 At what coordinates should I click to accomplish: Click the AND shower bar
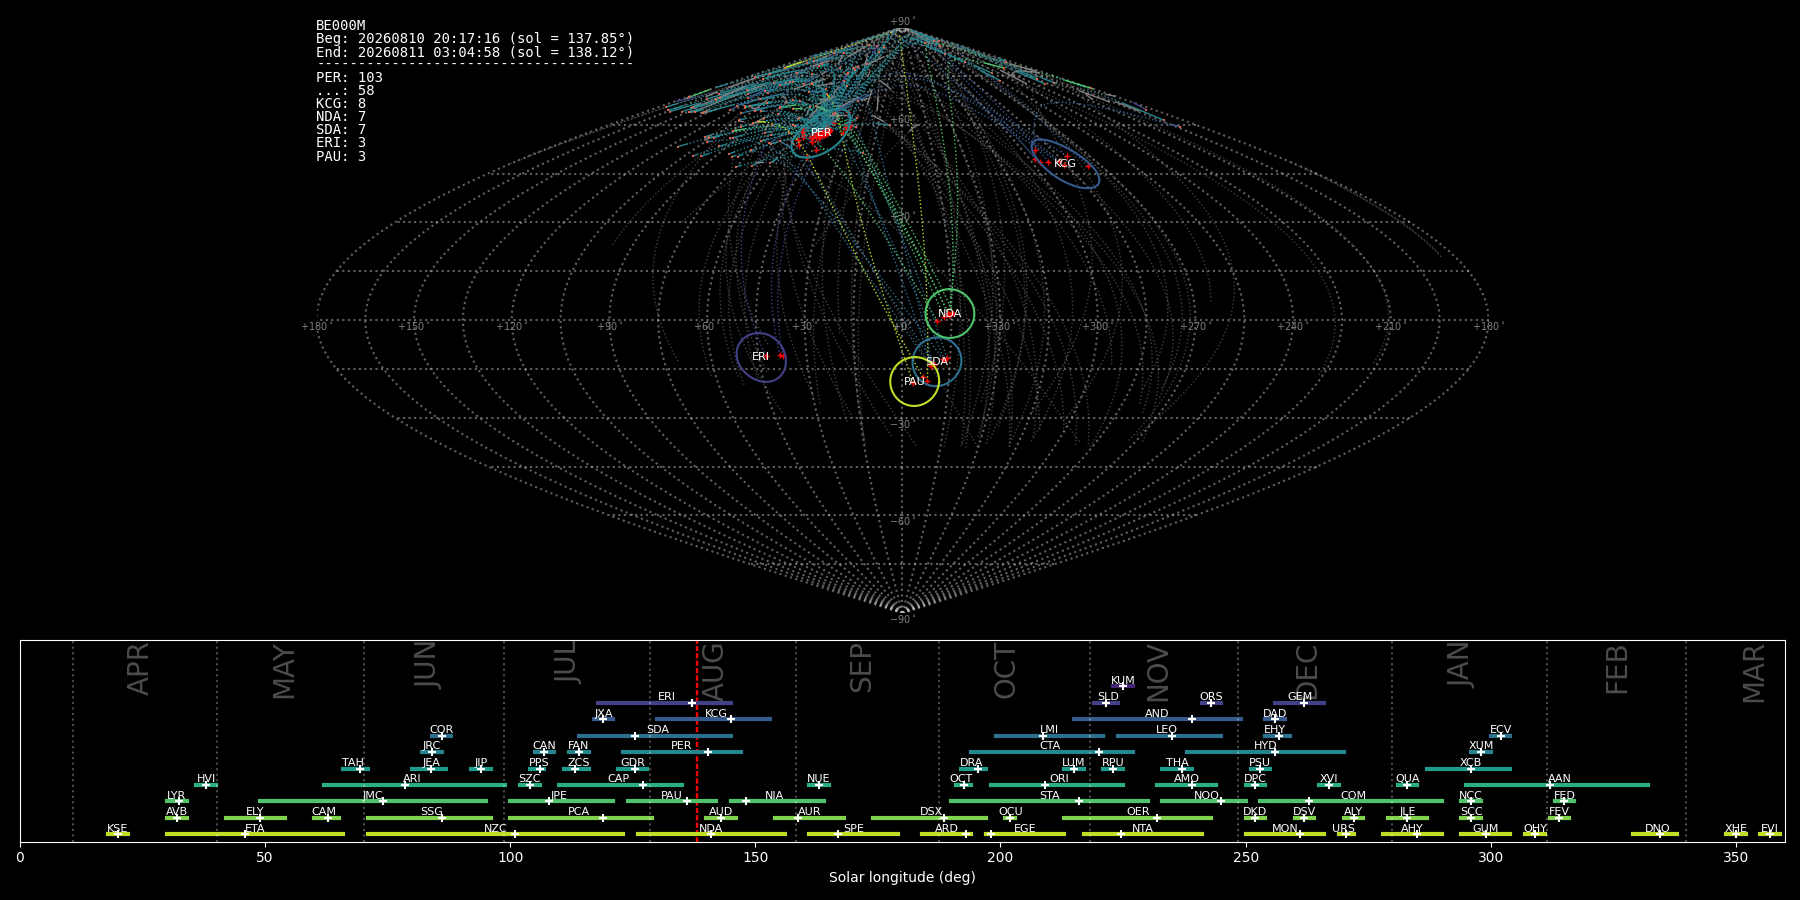[1157, 719]
